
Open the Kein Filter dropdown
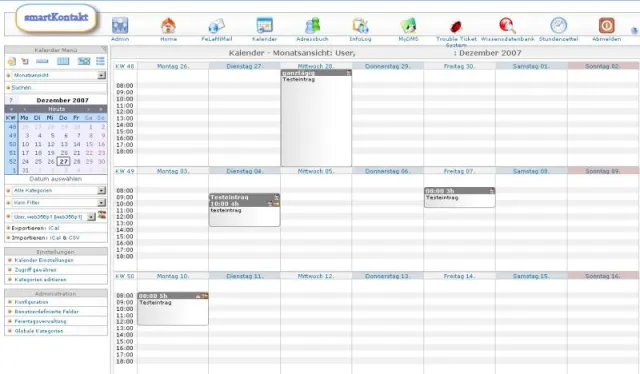(59, 203)
